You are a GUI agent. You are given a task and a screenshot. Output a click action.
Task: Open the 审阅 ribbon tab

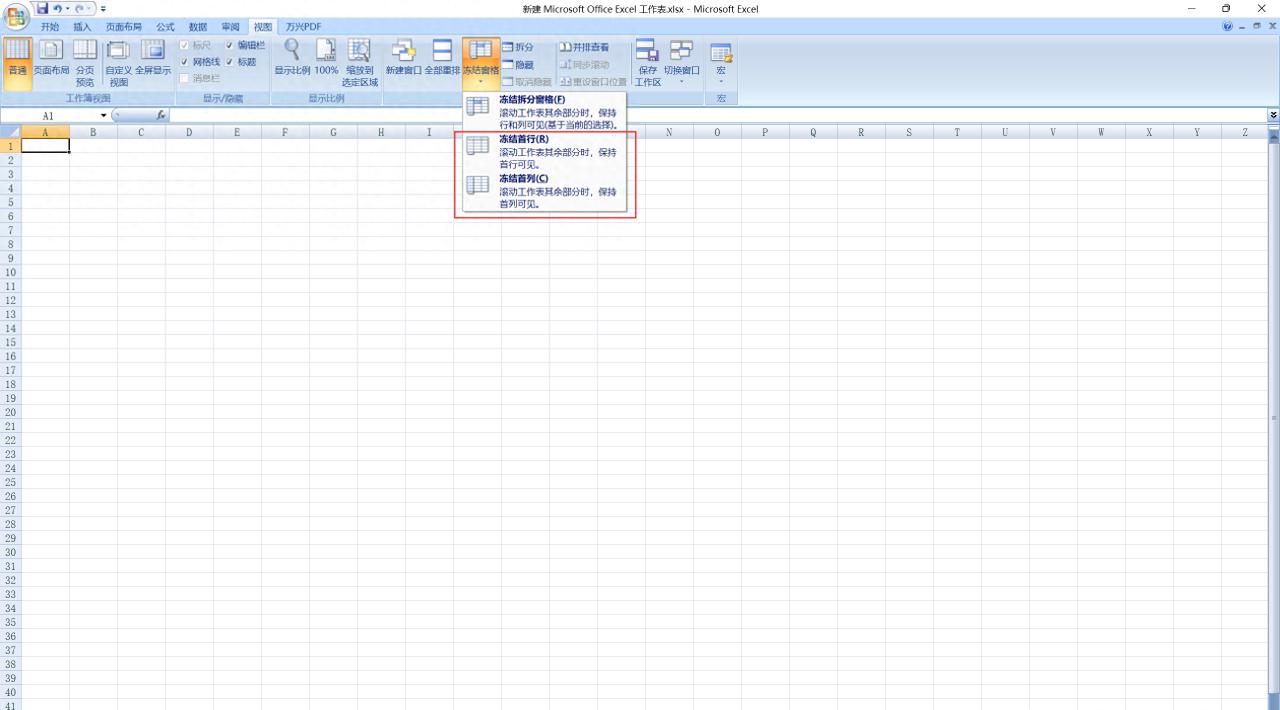(230, 27)
